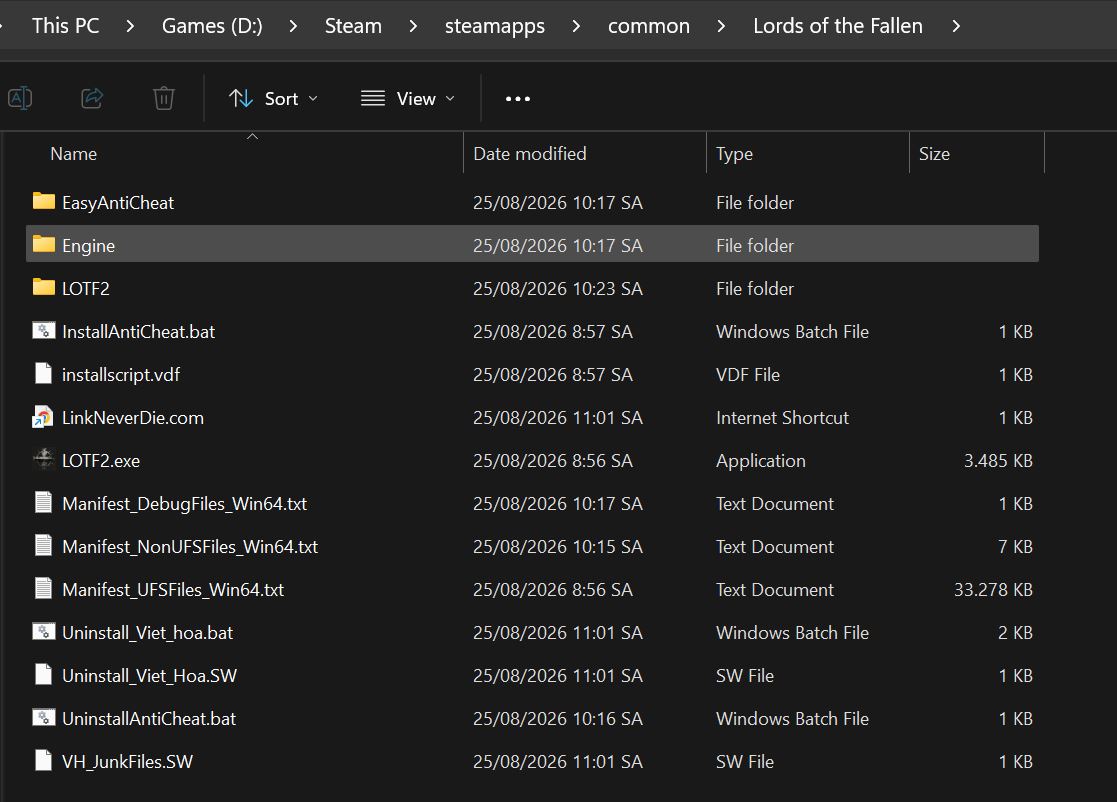Viewport: 1117px width, 802px height.
Task: Click the VH_JunkFiles.SW file name
Action: point(128,761)
